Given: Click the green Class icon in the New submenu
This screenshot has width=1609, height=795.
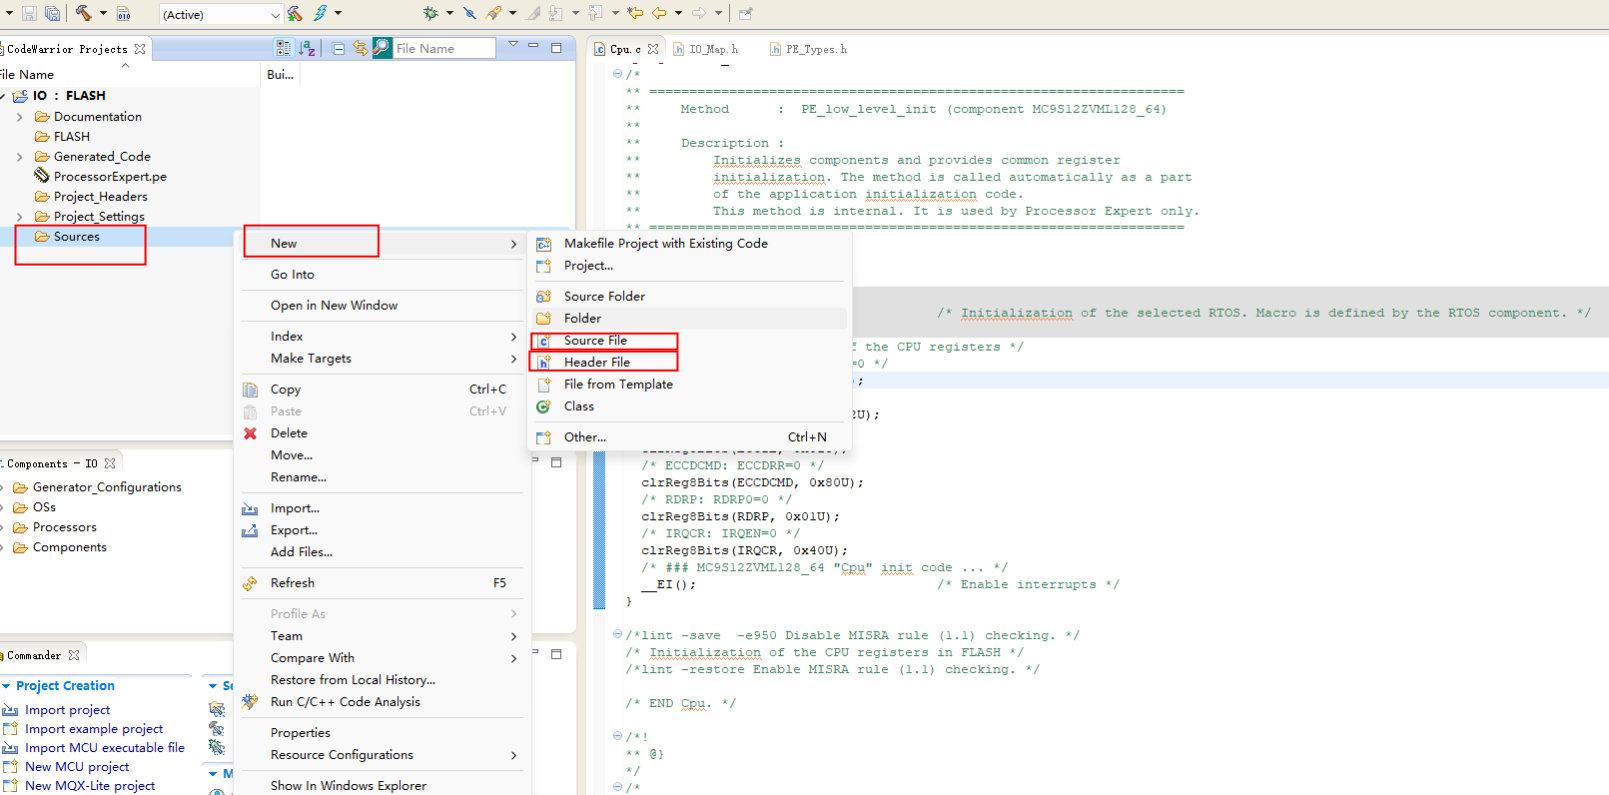Looking at the screenshot, I should (544, 406).
